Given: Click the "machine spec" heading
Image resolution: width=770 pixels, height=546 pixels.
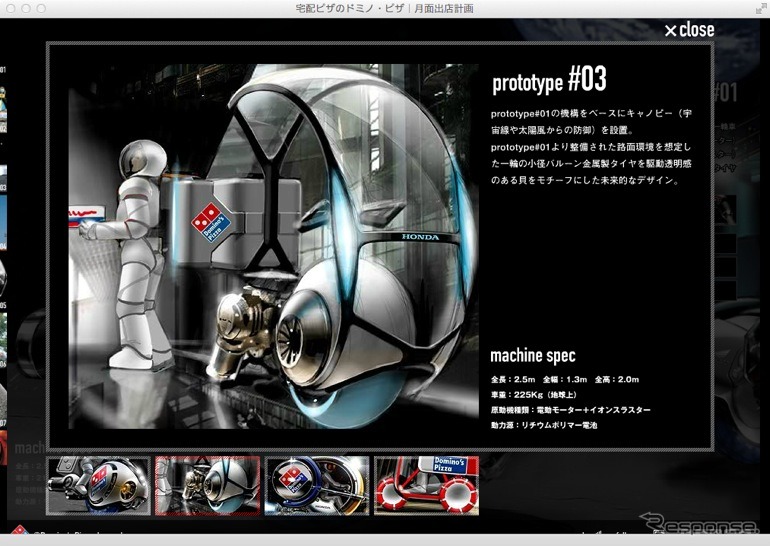Looking at the screenshot, I should (533, 355).
